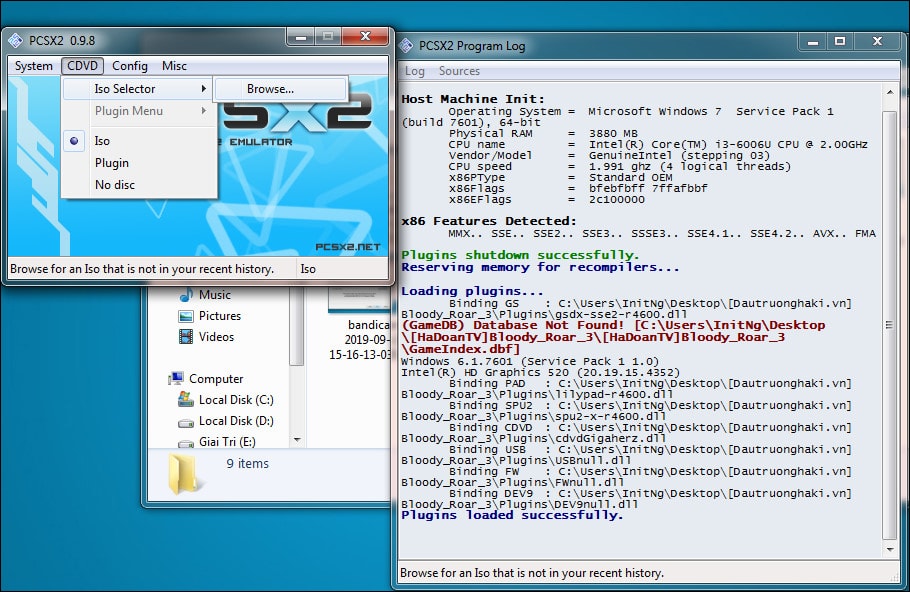
Task: Maximize the PCSX2 Program Log window
Action: click(x=840, y=42)
